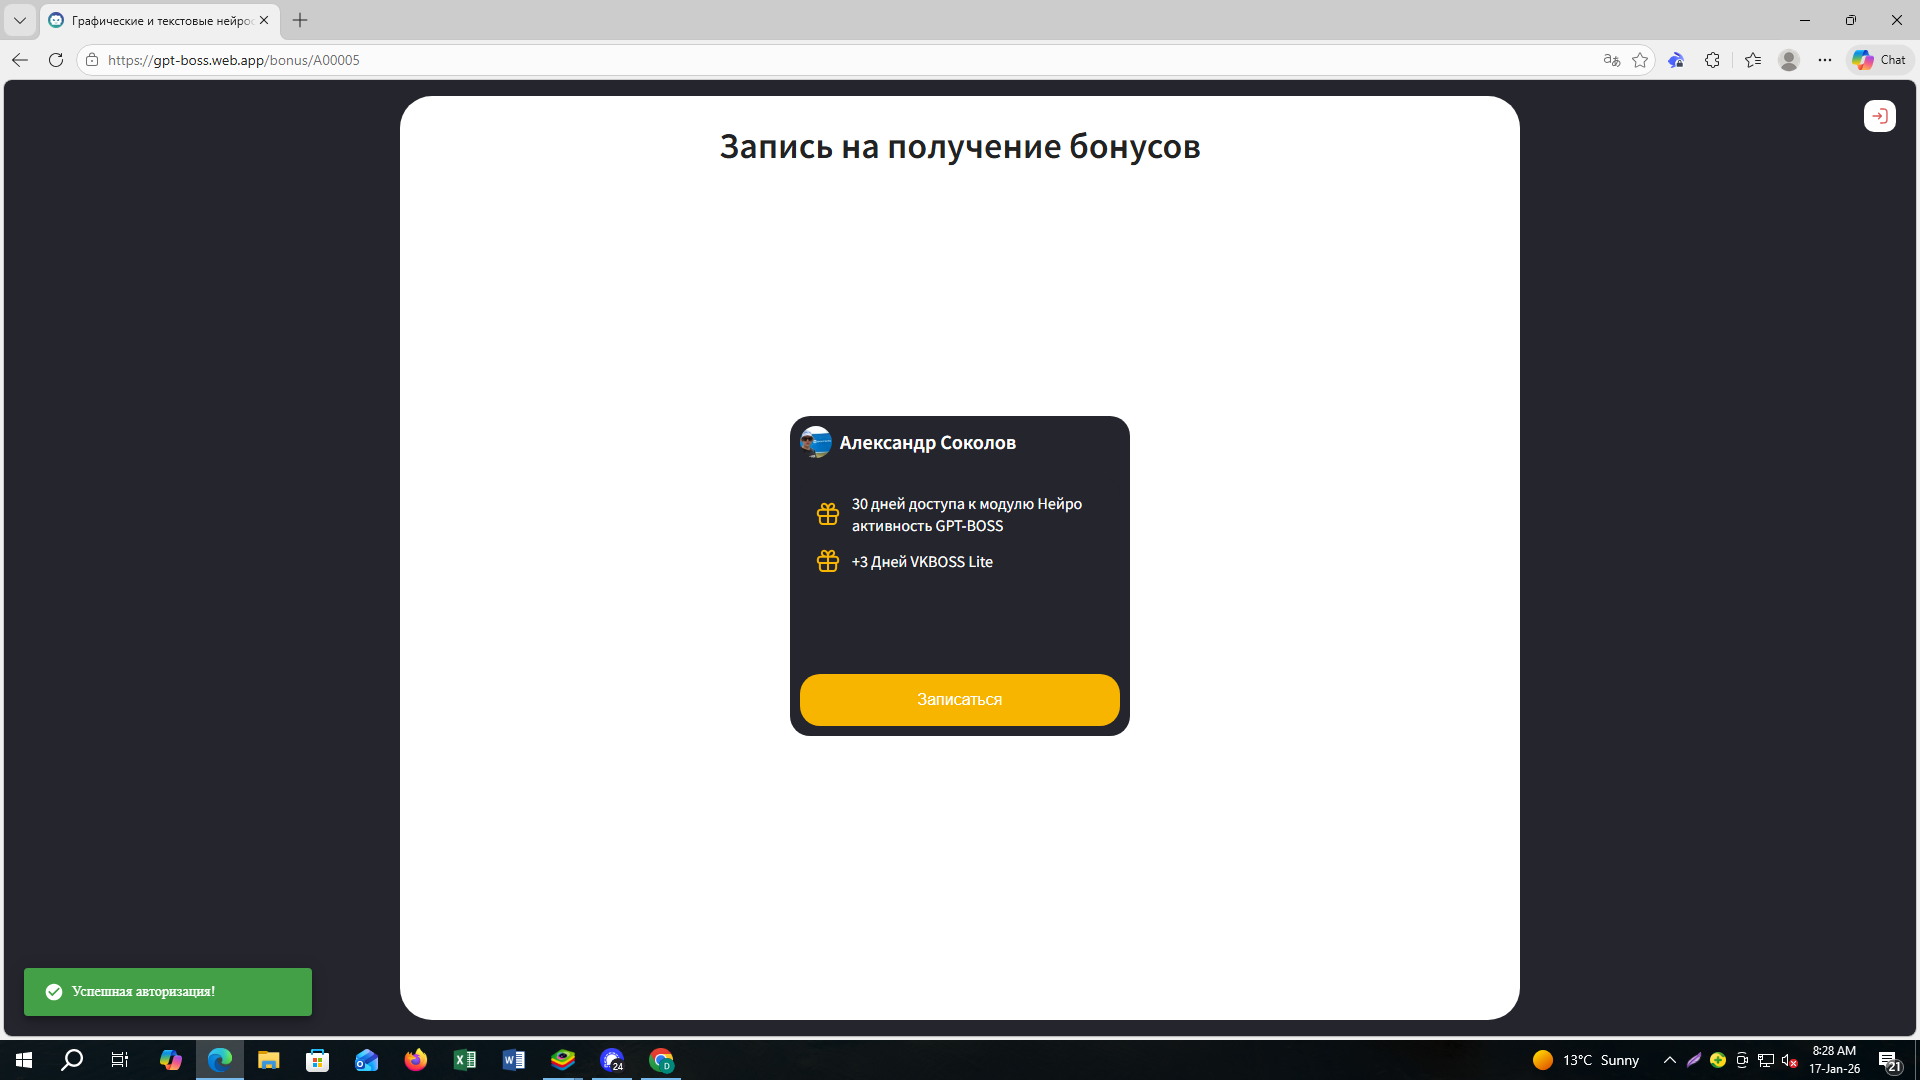Refresh the current page
Viewport: 1920px width, 1080px height.
(x=56, y=60)
